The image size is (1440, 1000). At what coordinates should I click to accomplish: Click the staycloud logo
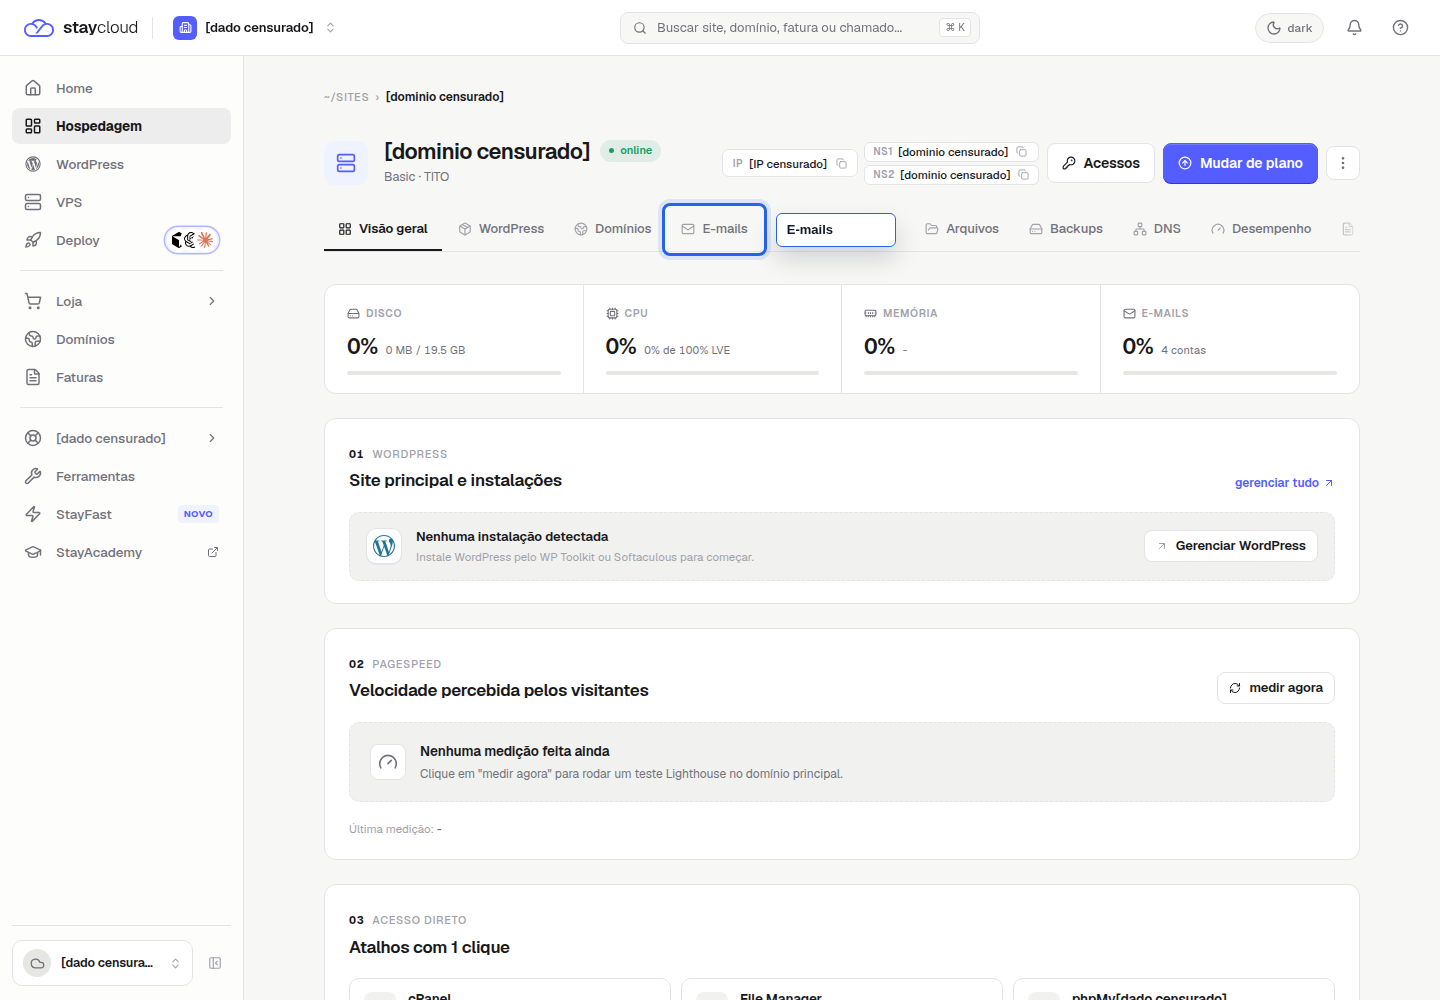80,27
